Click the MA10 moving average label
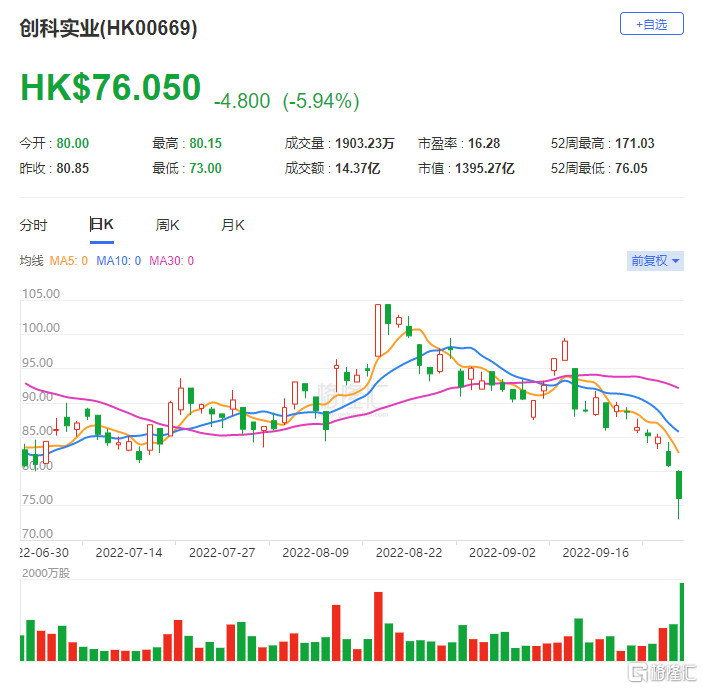The image size is (703, 689). (119, 261)
